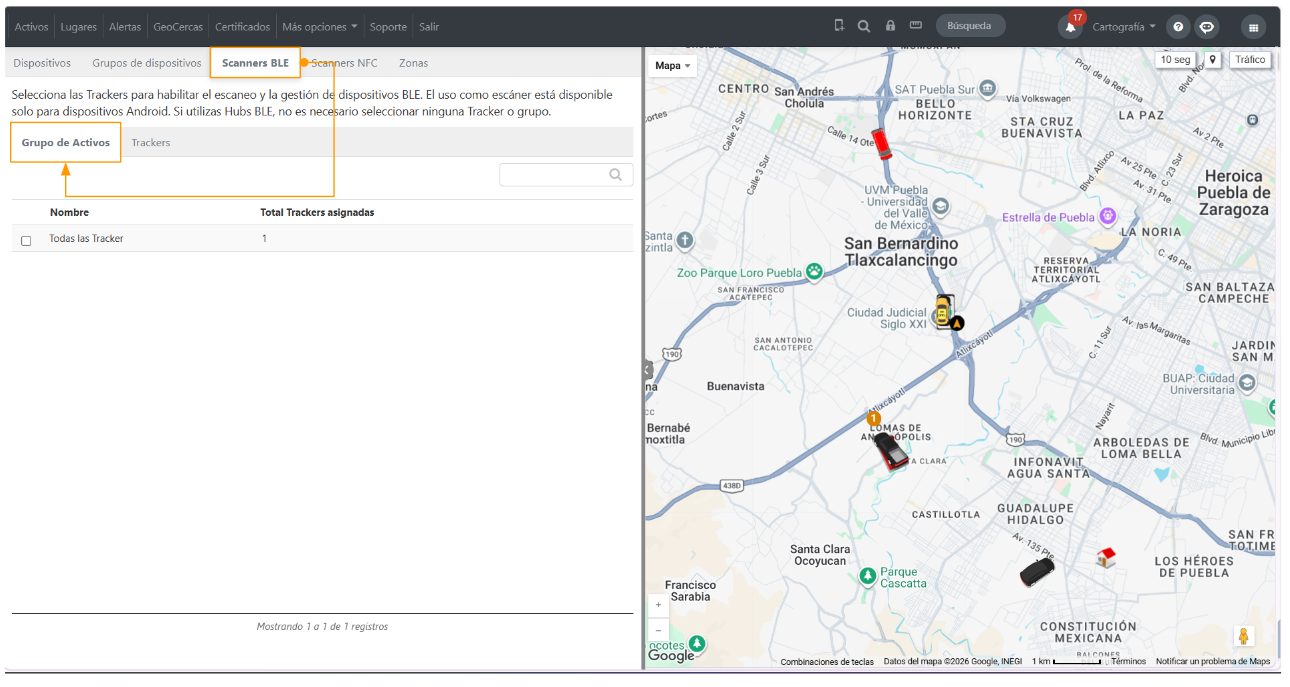
Task: Click the house marker near Los Héroes de Puebla
Action: pyautogui.click(x=1105, y=557)
